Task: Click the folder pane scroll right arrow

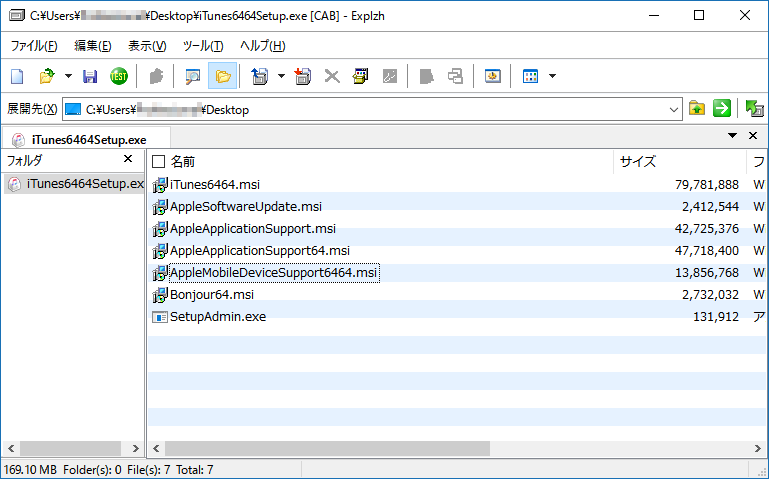Action: click(136, 448)
